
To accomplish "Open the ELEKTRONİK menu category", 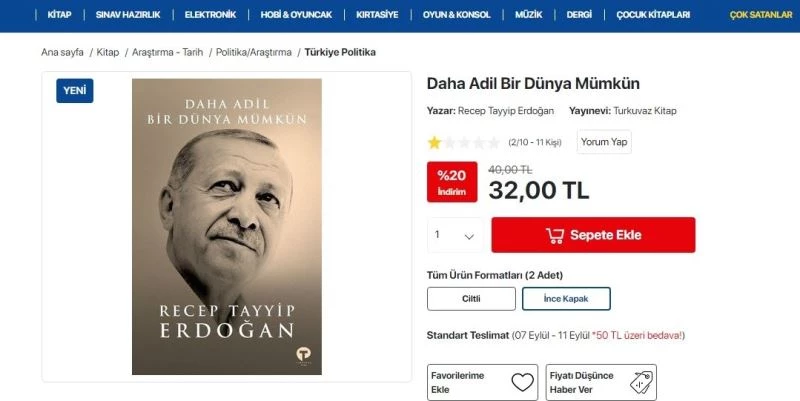I will point(210,15).
